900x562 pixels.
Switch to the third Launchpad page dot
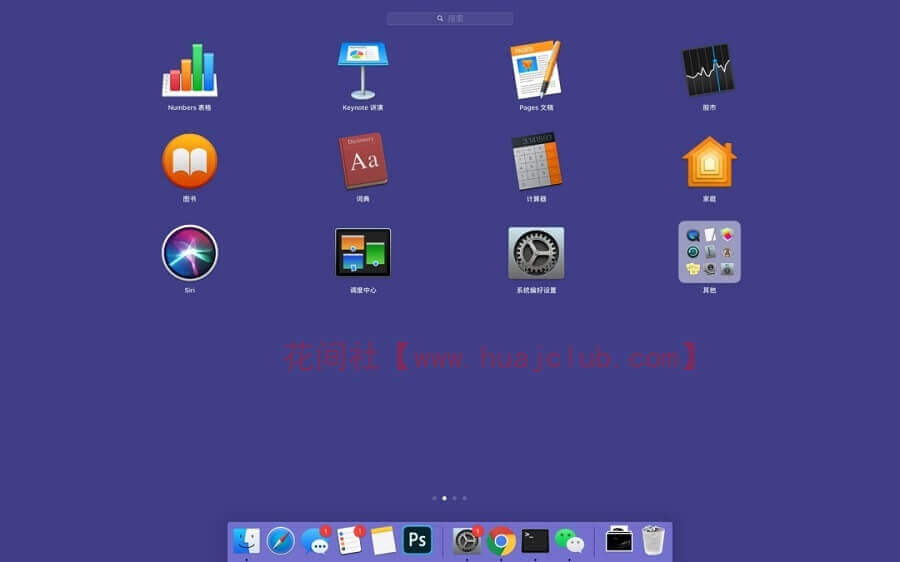[455, 498]
